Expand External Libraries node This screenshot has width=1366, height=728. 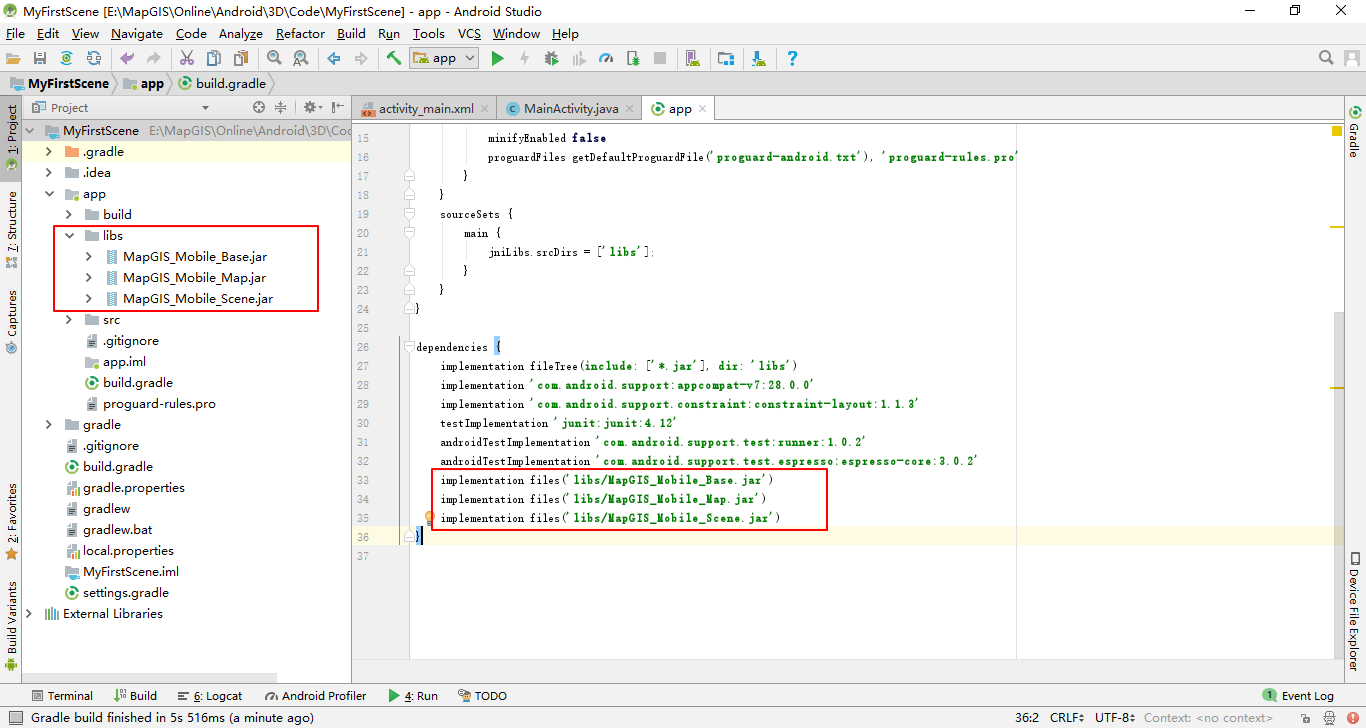[x=29, y=613]
